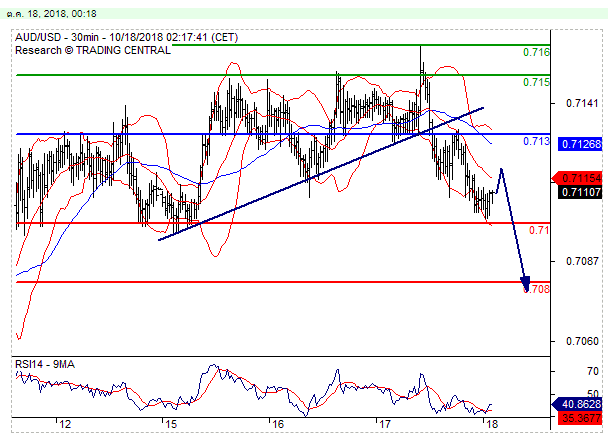608x439 pixels.
Task: Click the 'RSI14 - 9MA' indicator label
Action: pos(45,364)
